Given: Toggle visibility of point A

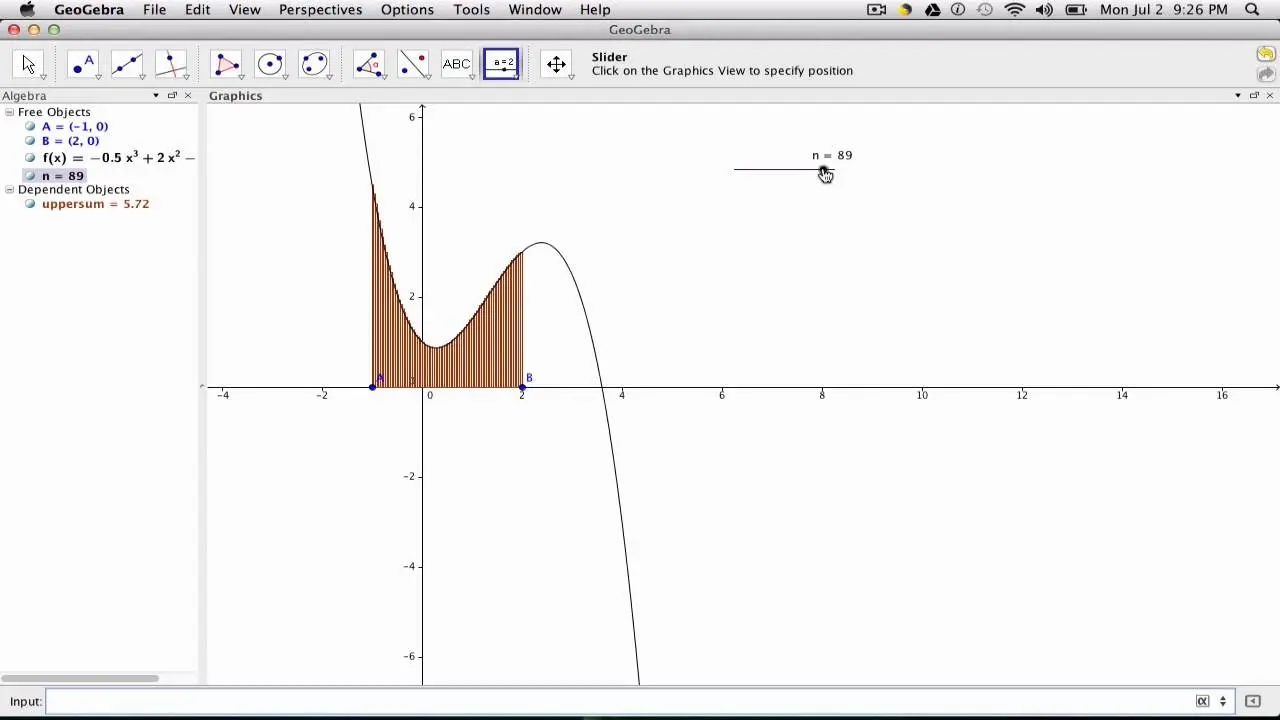Looking at the screenshot, I should 30,127.
